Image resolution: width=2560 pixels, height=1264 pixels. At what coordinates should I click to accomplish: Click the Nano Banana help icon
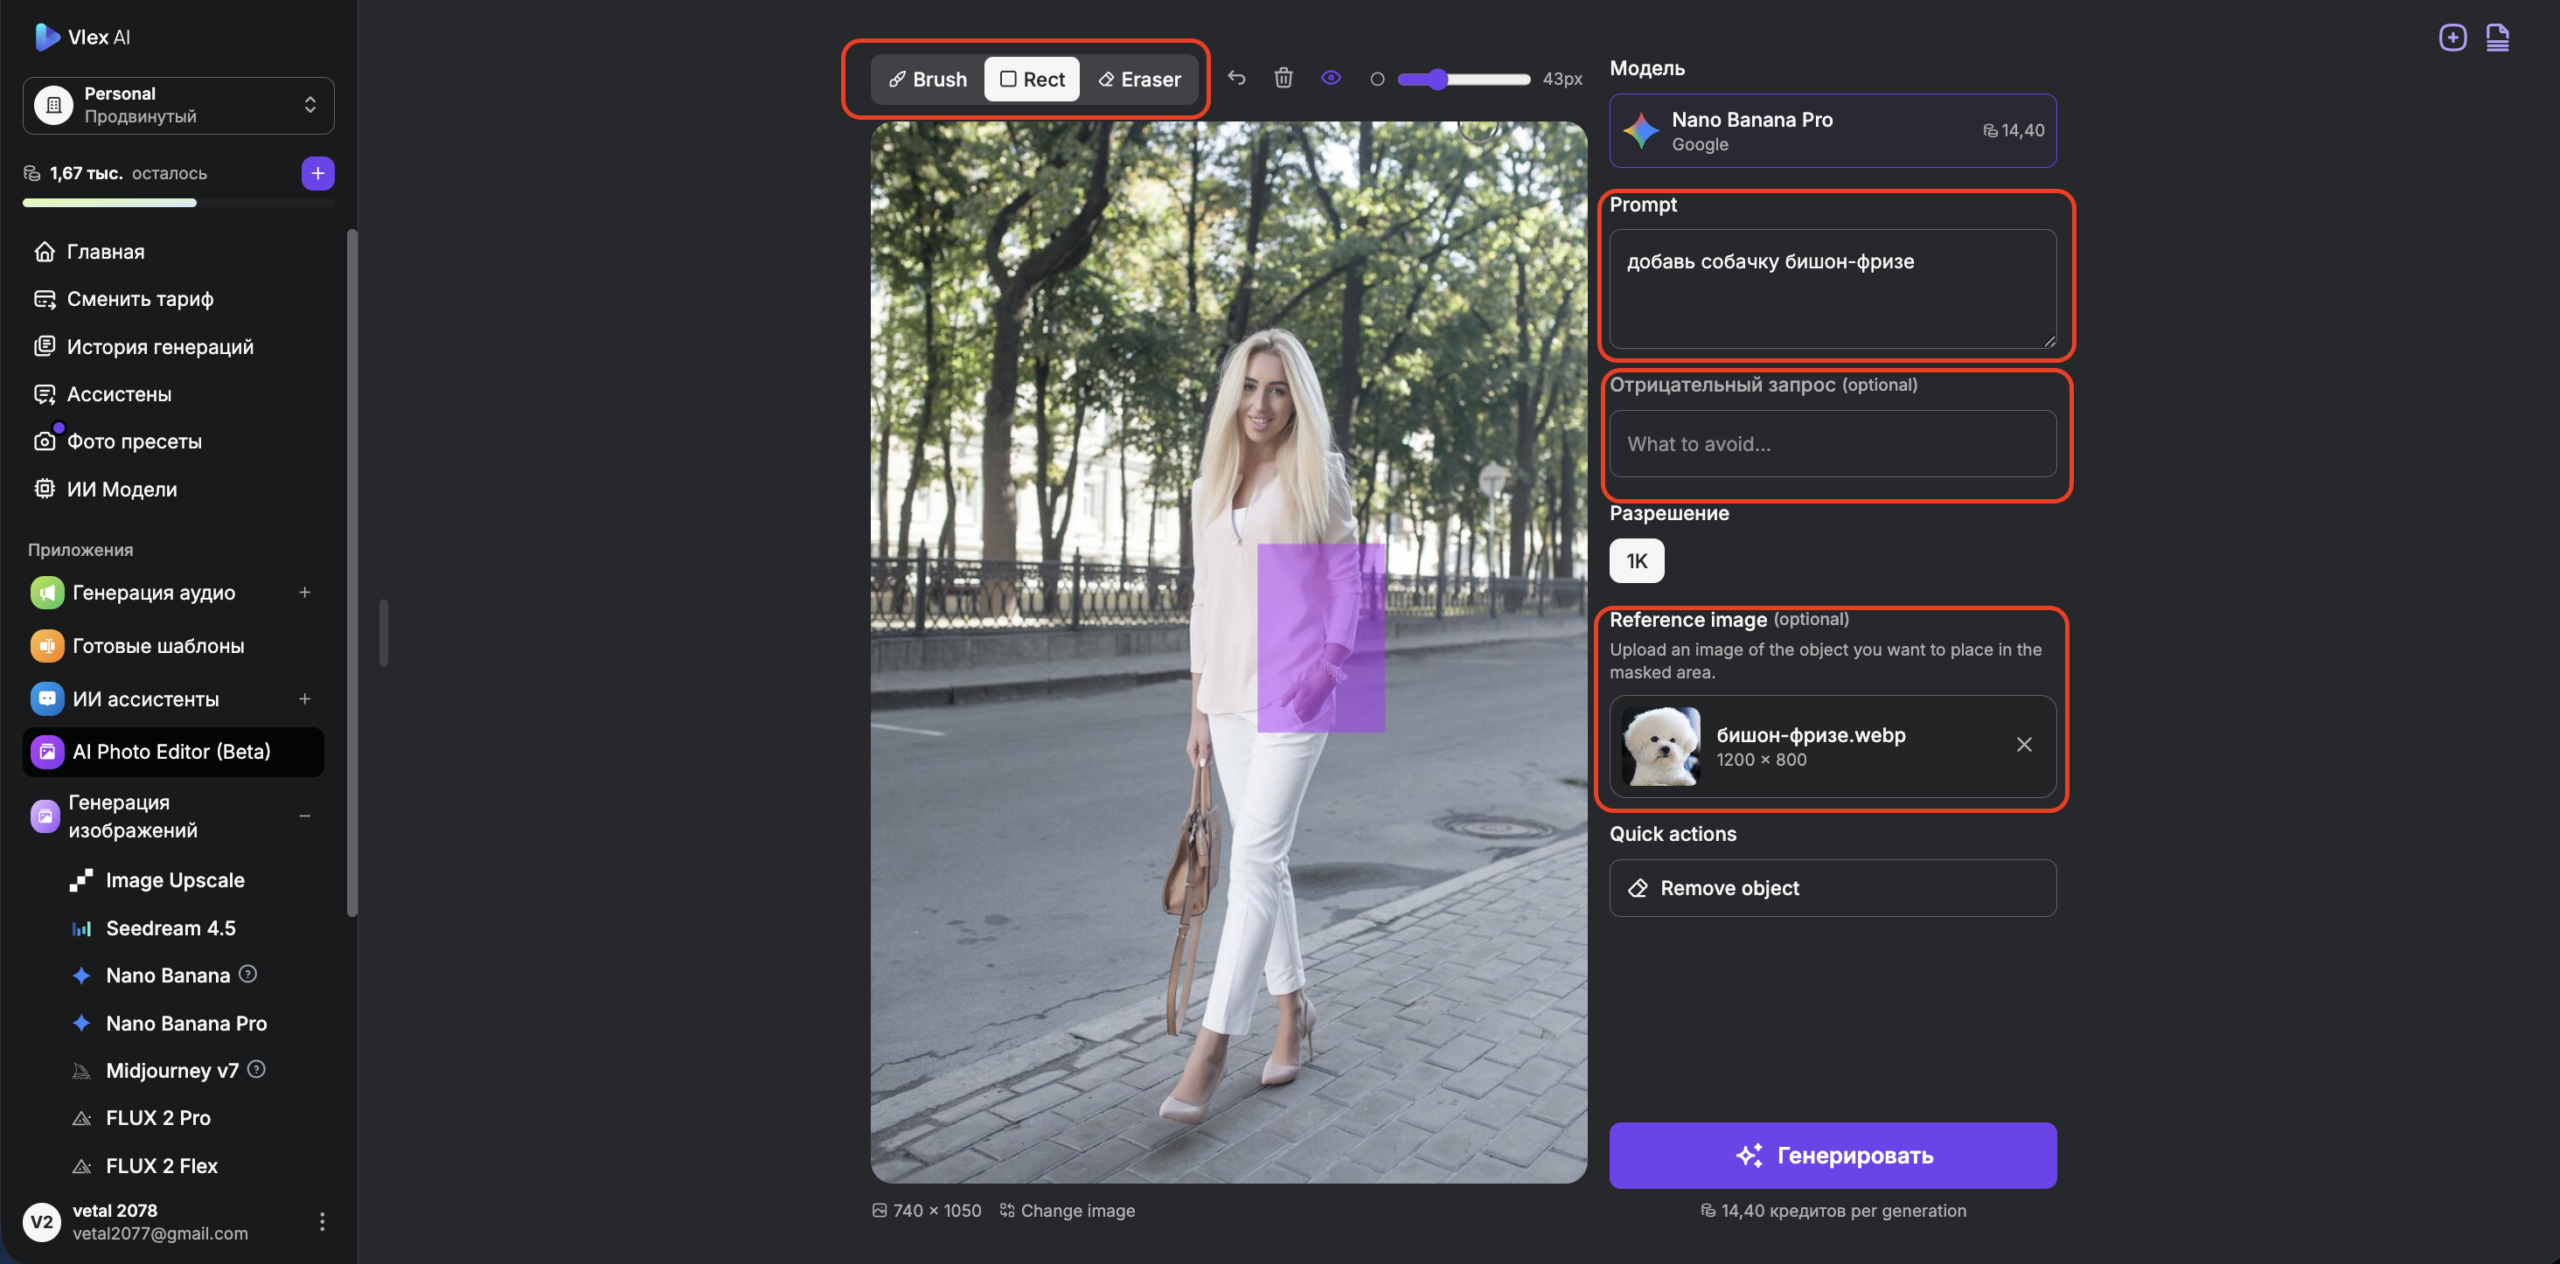point(248,974)
